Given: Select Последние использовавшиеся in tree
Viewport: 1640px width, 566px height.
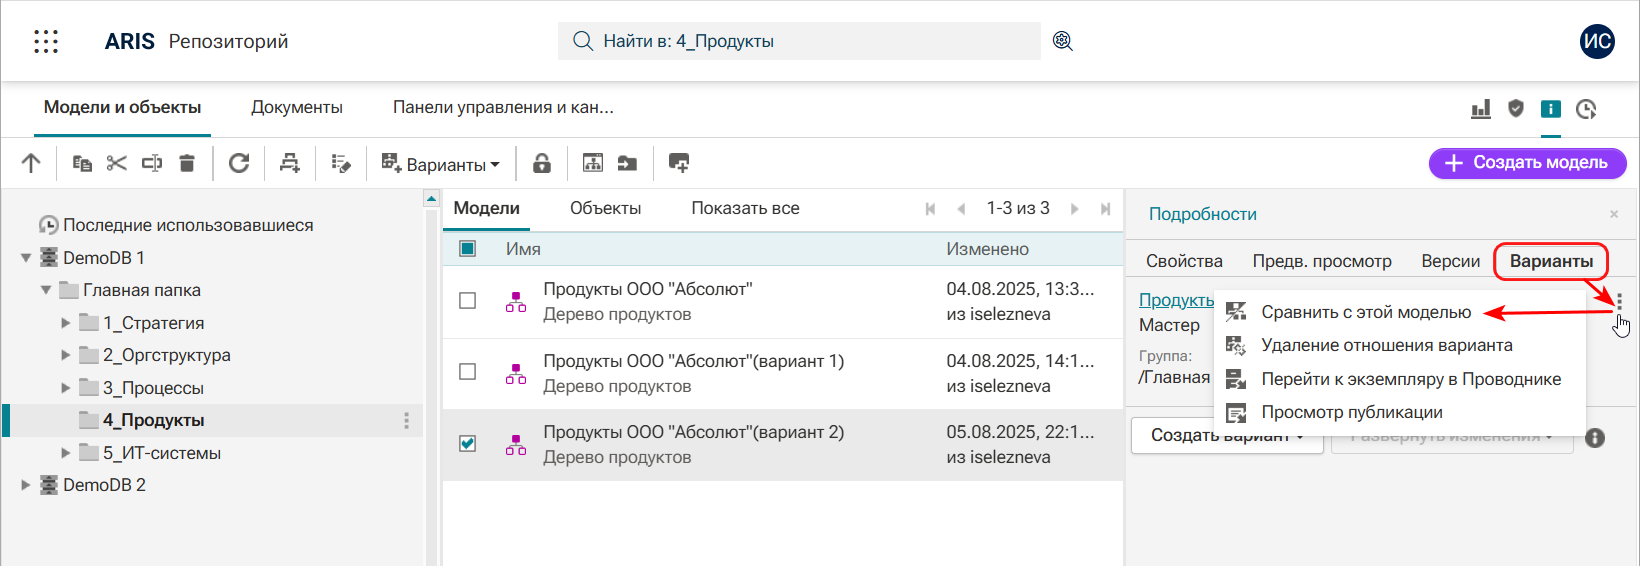Looking at the screenshot, I should click(x=188, y=225).
